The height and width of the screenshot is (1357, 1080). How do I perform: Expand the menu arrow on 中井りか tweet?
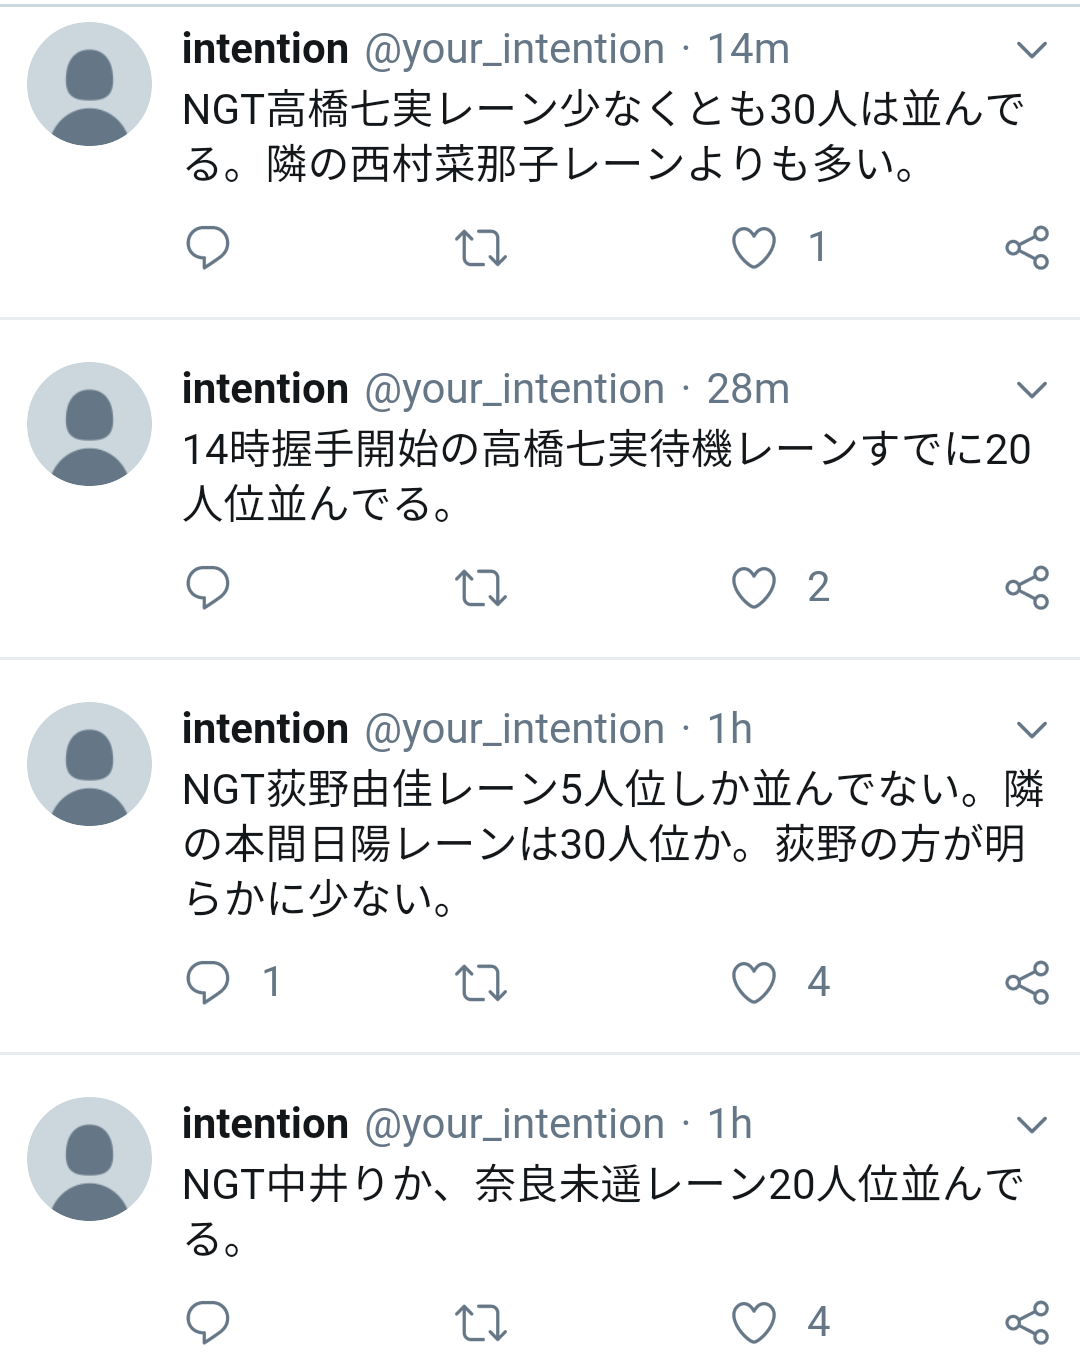1031,1124
